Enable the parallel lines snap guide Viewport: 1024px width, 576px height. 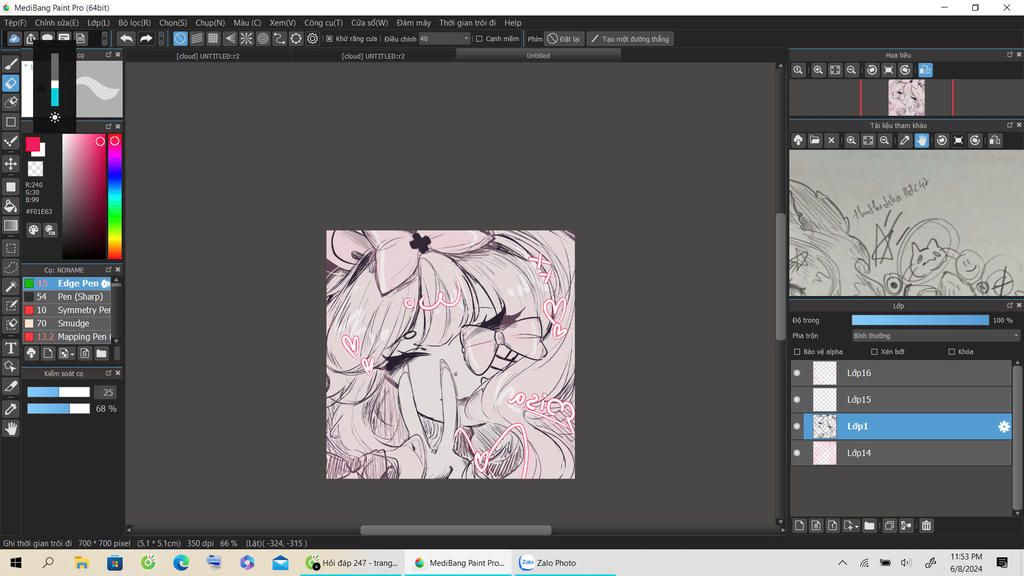pos(197,39)
